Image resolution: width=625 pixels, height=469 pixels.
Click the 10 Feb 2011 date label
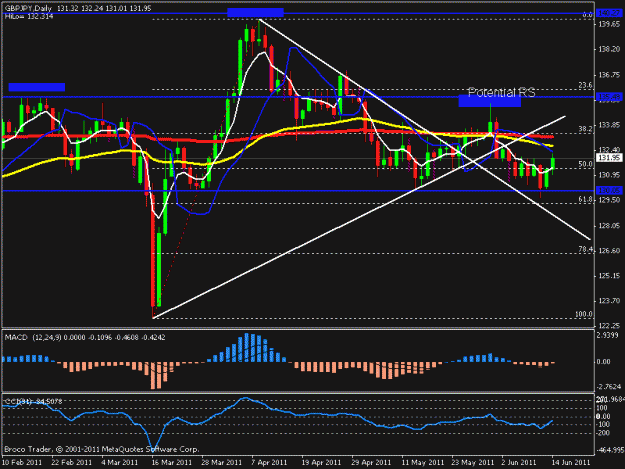click(22, 462)
